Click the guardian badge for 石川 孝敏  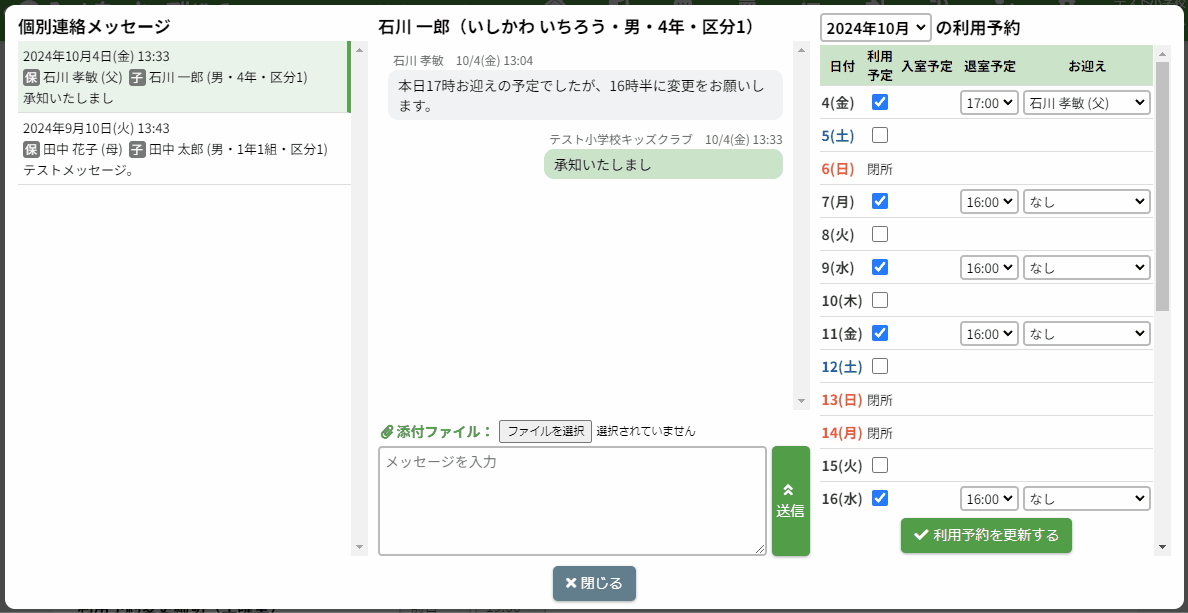(x=31, y=77)
